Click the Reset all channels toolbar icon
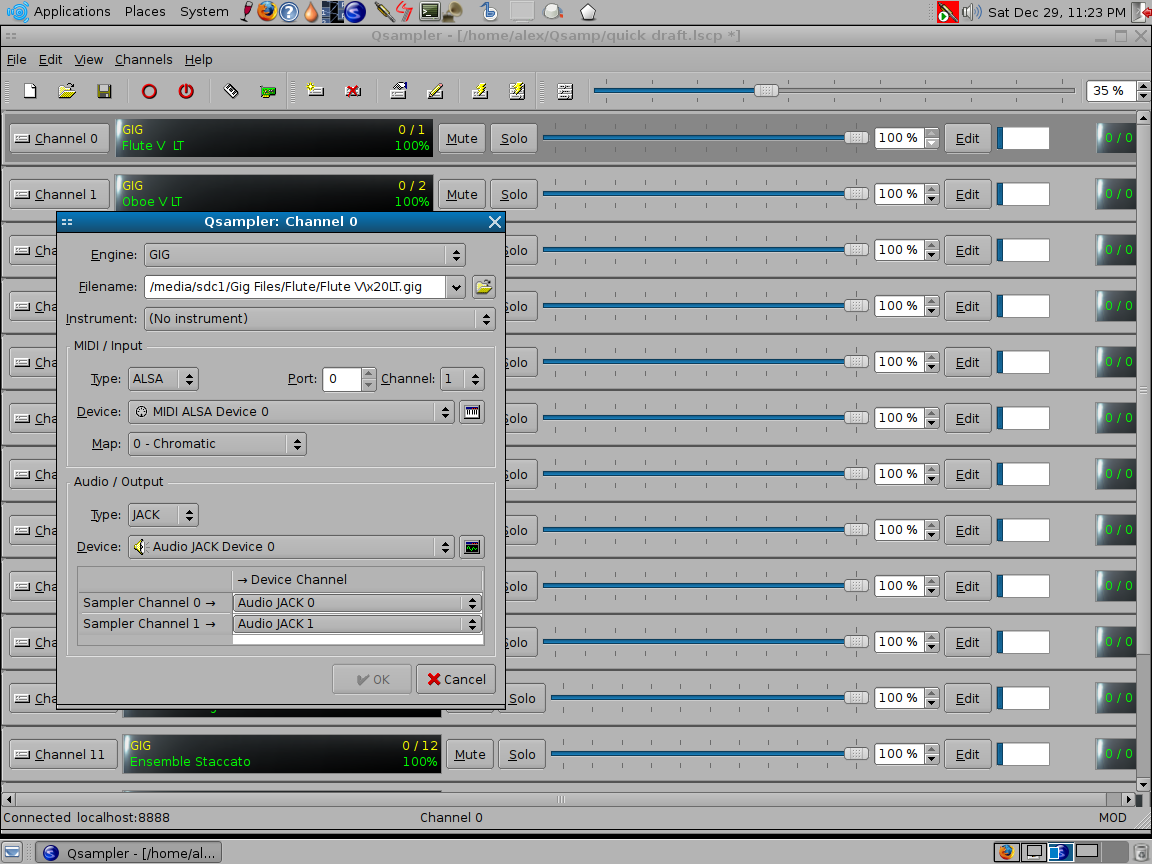Image resolution: width=1152 pixels, height=864 pixels. point(517,91)
